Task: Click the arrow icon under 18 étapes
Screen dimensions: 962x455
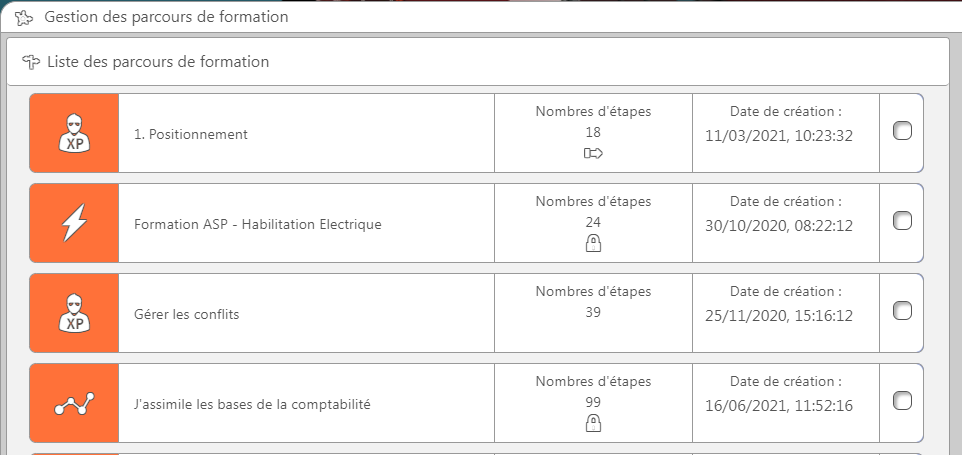Action: (593, 153)
